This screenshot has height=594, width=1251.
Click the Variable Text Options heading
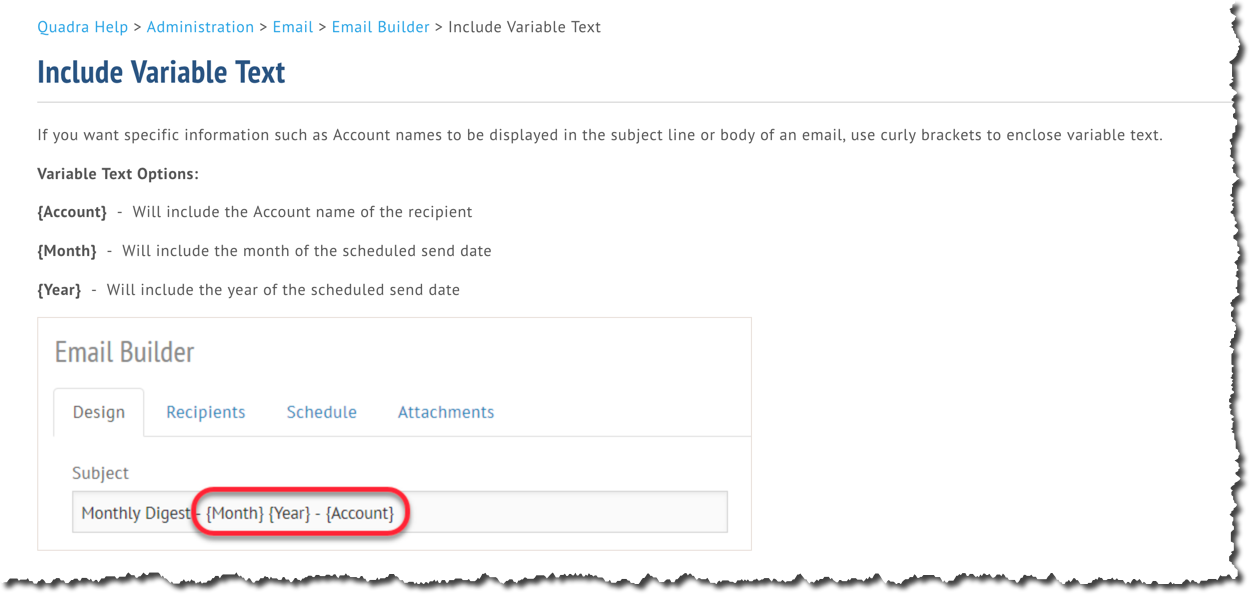[x=117, y=173]
